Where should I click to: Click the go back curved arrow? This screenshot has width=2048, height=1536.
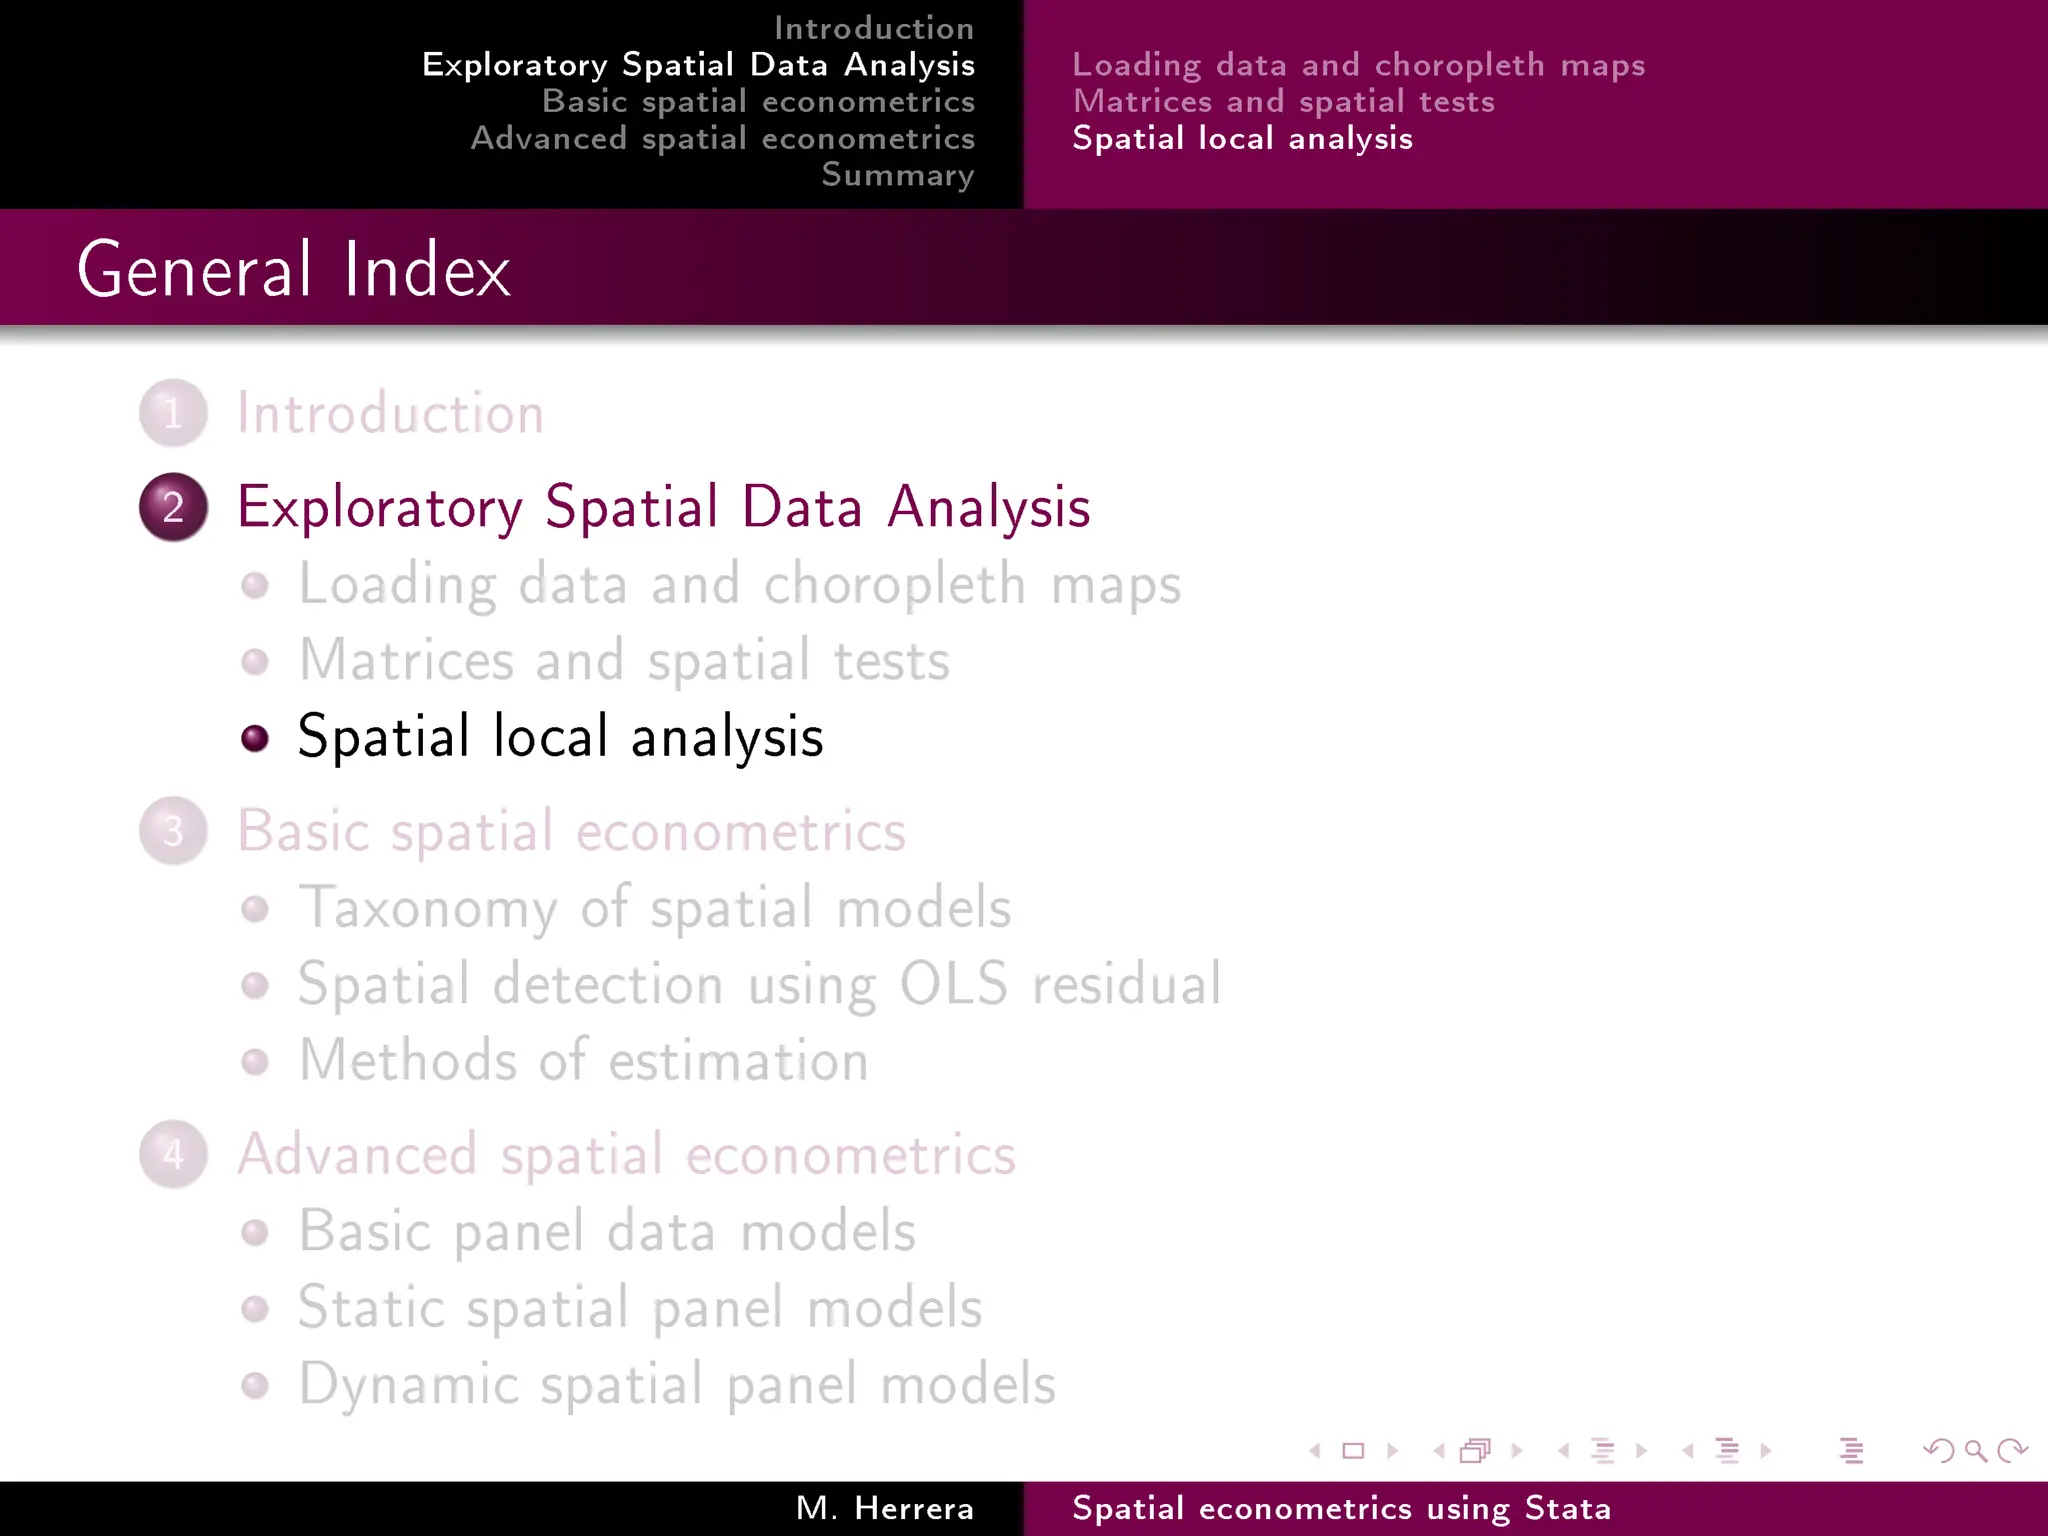[x=1939, y=1451]
